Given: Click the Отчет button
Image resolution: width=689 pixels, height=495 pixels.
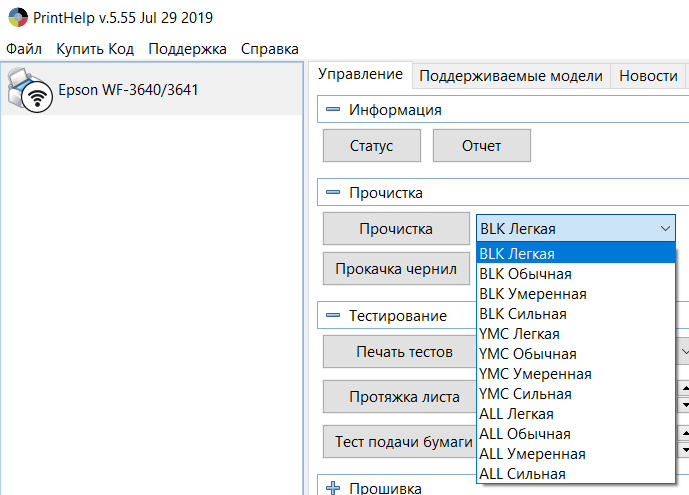Looking at the screenshot, I should pos(481,146).
